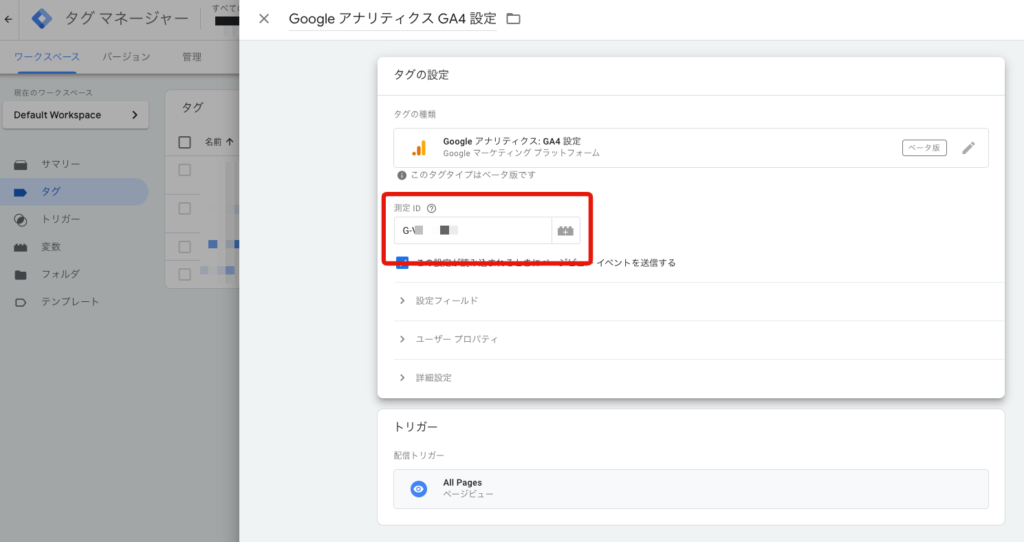The image size is (1024, 542).
Task: Check the third tag row checkbox
Action: (185, 247)
